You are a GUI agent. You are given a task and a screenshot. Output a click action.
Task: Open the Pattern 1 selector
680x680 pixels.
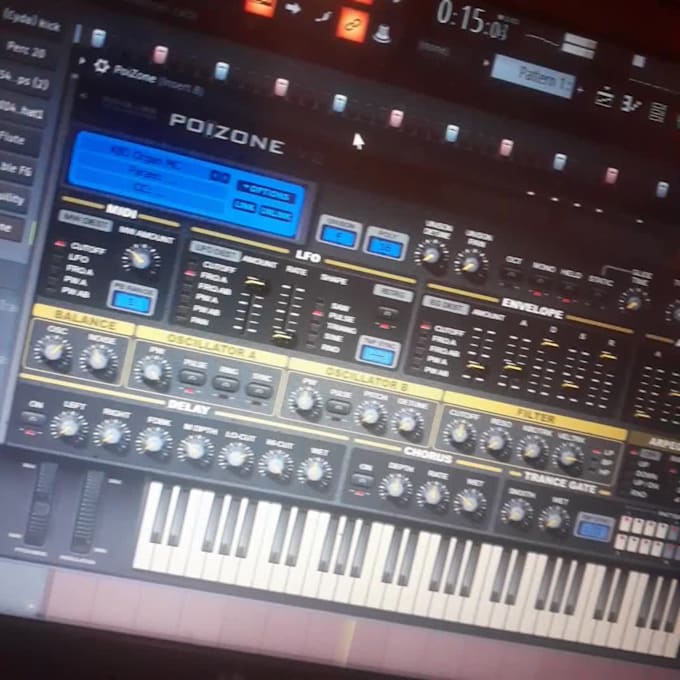[534, 76]
